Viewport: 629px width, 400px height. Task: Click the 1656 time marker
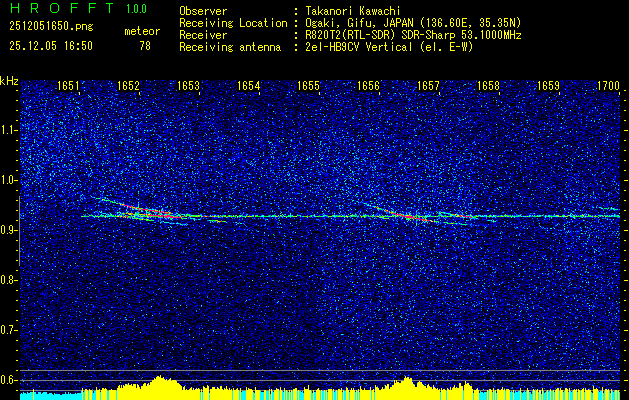(x=368, y=86)
